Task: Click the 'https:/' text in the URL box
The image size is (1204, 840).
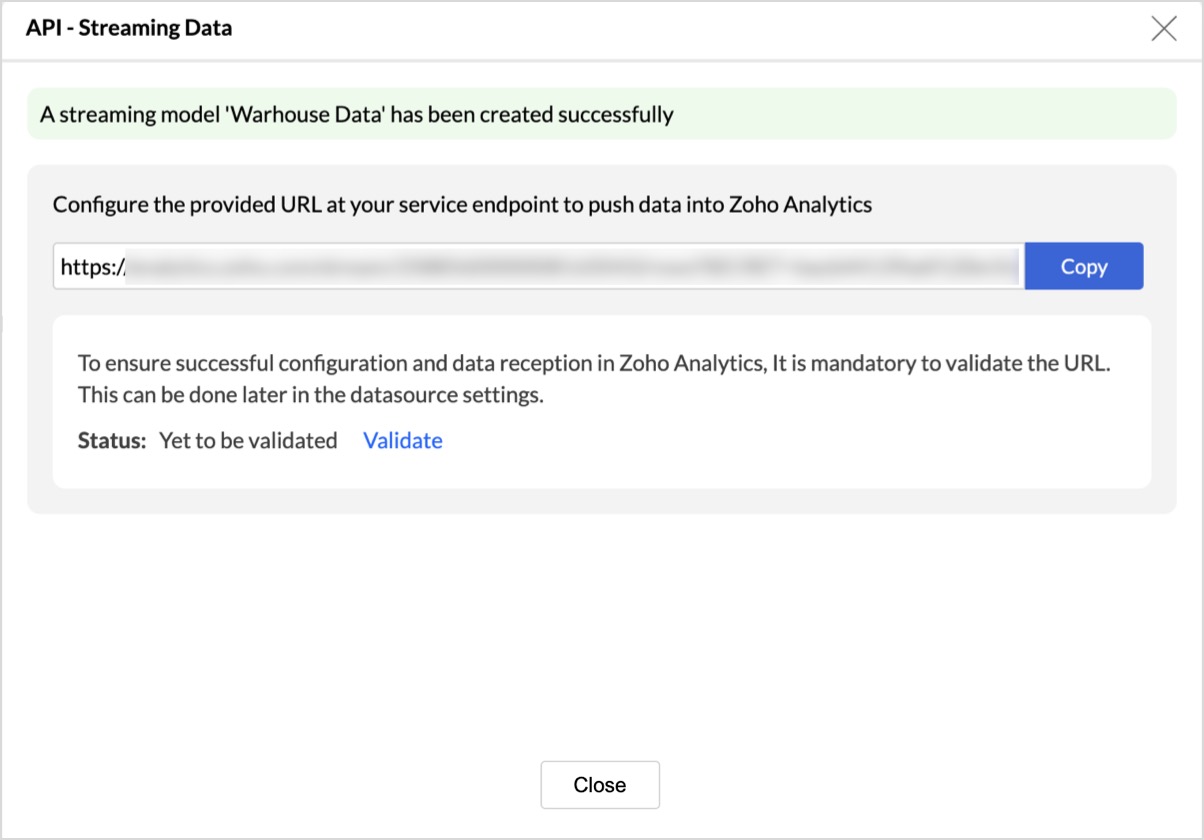Action: (92, 267)
